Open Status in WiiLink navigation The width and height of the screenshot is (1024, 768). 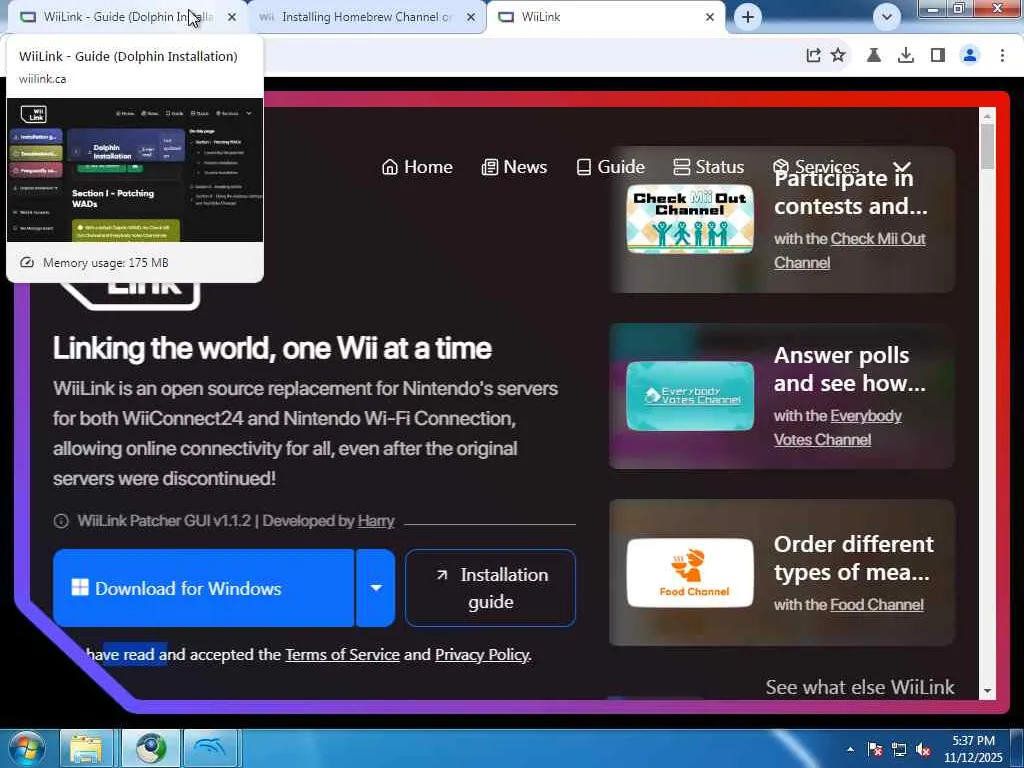click(709, 167)
